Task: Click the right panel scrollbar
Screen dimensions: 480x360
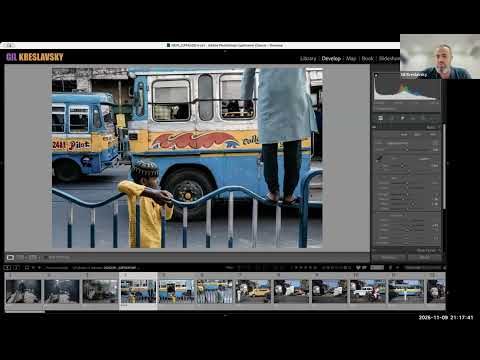Action: [444, 167]
